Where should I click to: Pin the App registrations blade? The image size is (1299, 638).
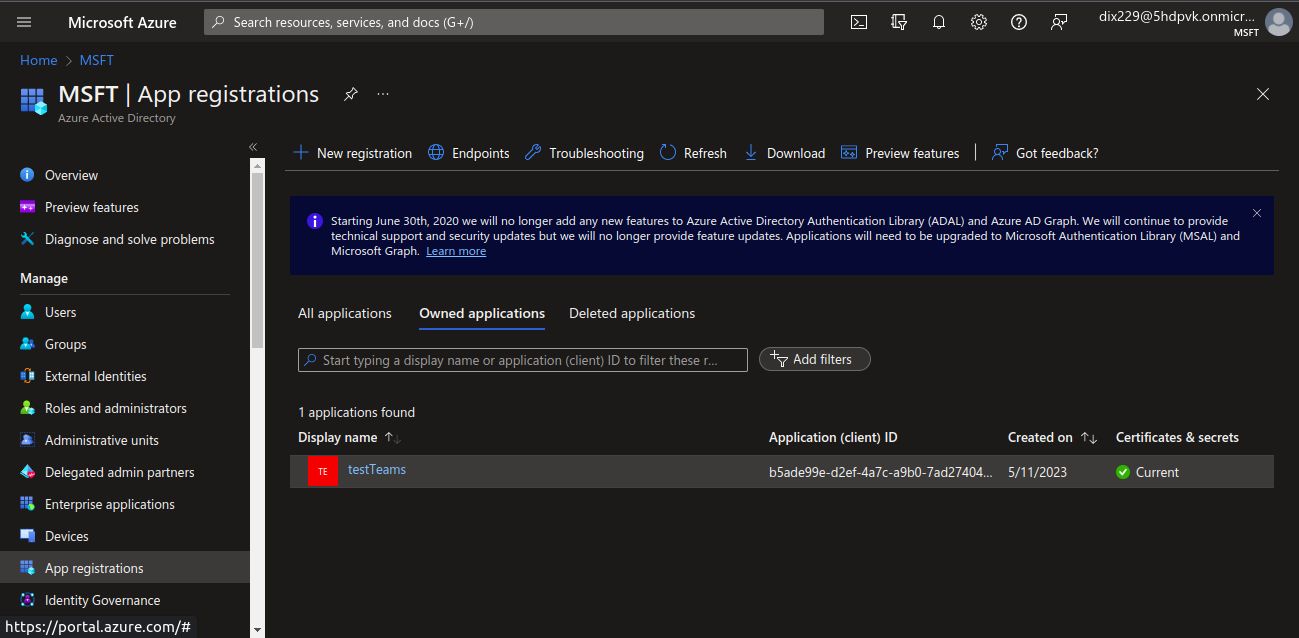(x=350, y=94)
